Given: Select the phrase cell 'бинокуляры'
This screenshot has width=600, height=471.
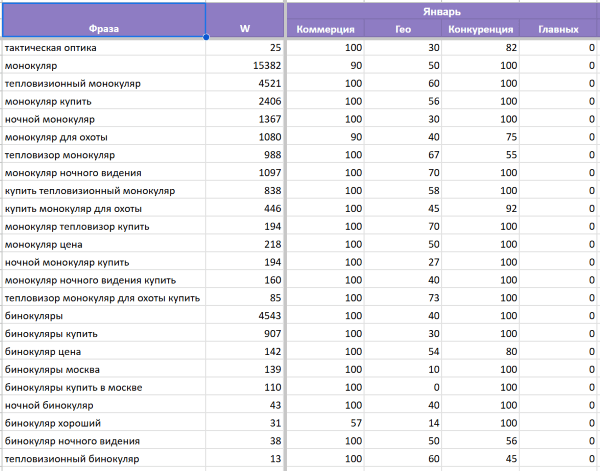Looking at the screenshot, I should click(x=104, y=316).
